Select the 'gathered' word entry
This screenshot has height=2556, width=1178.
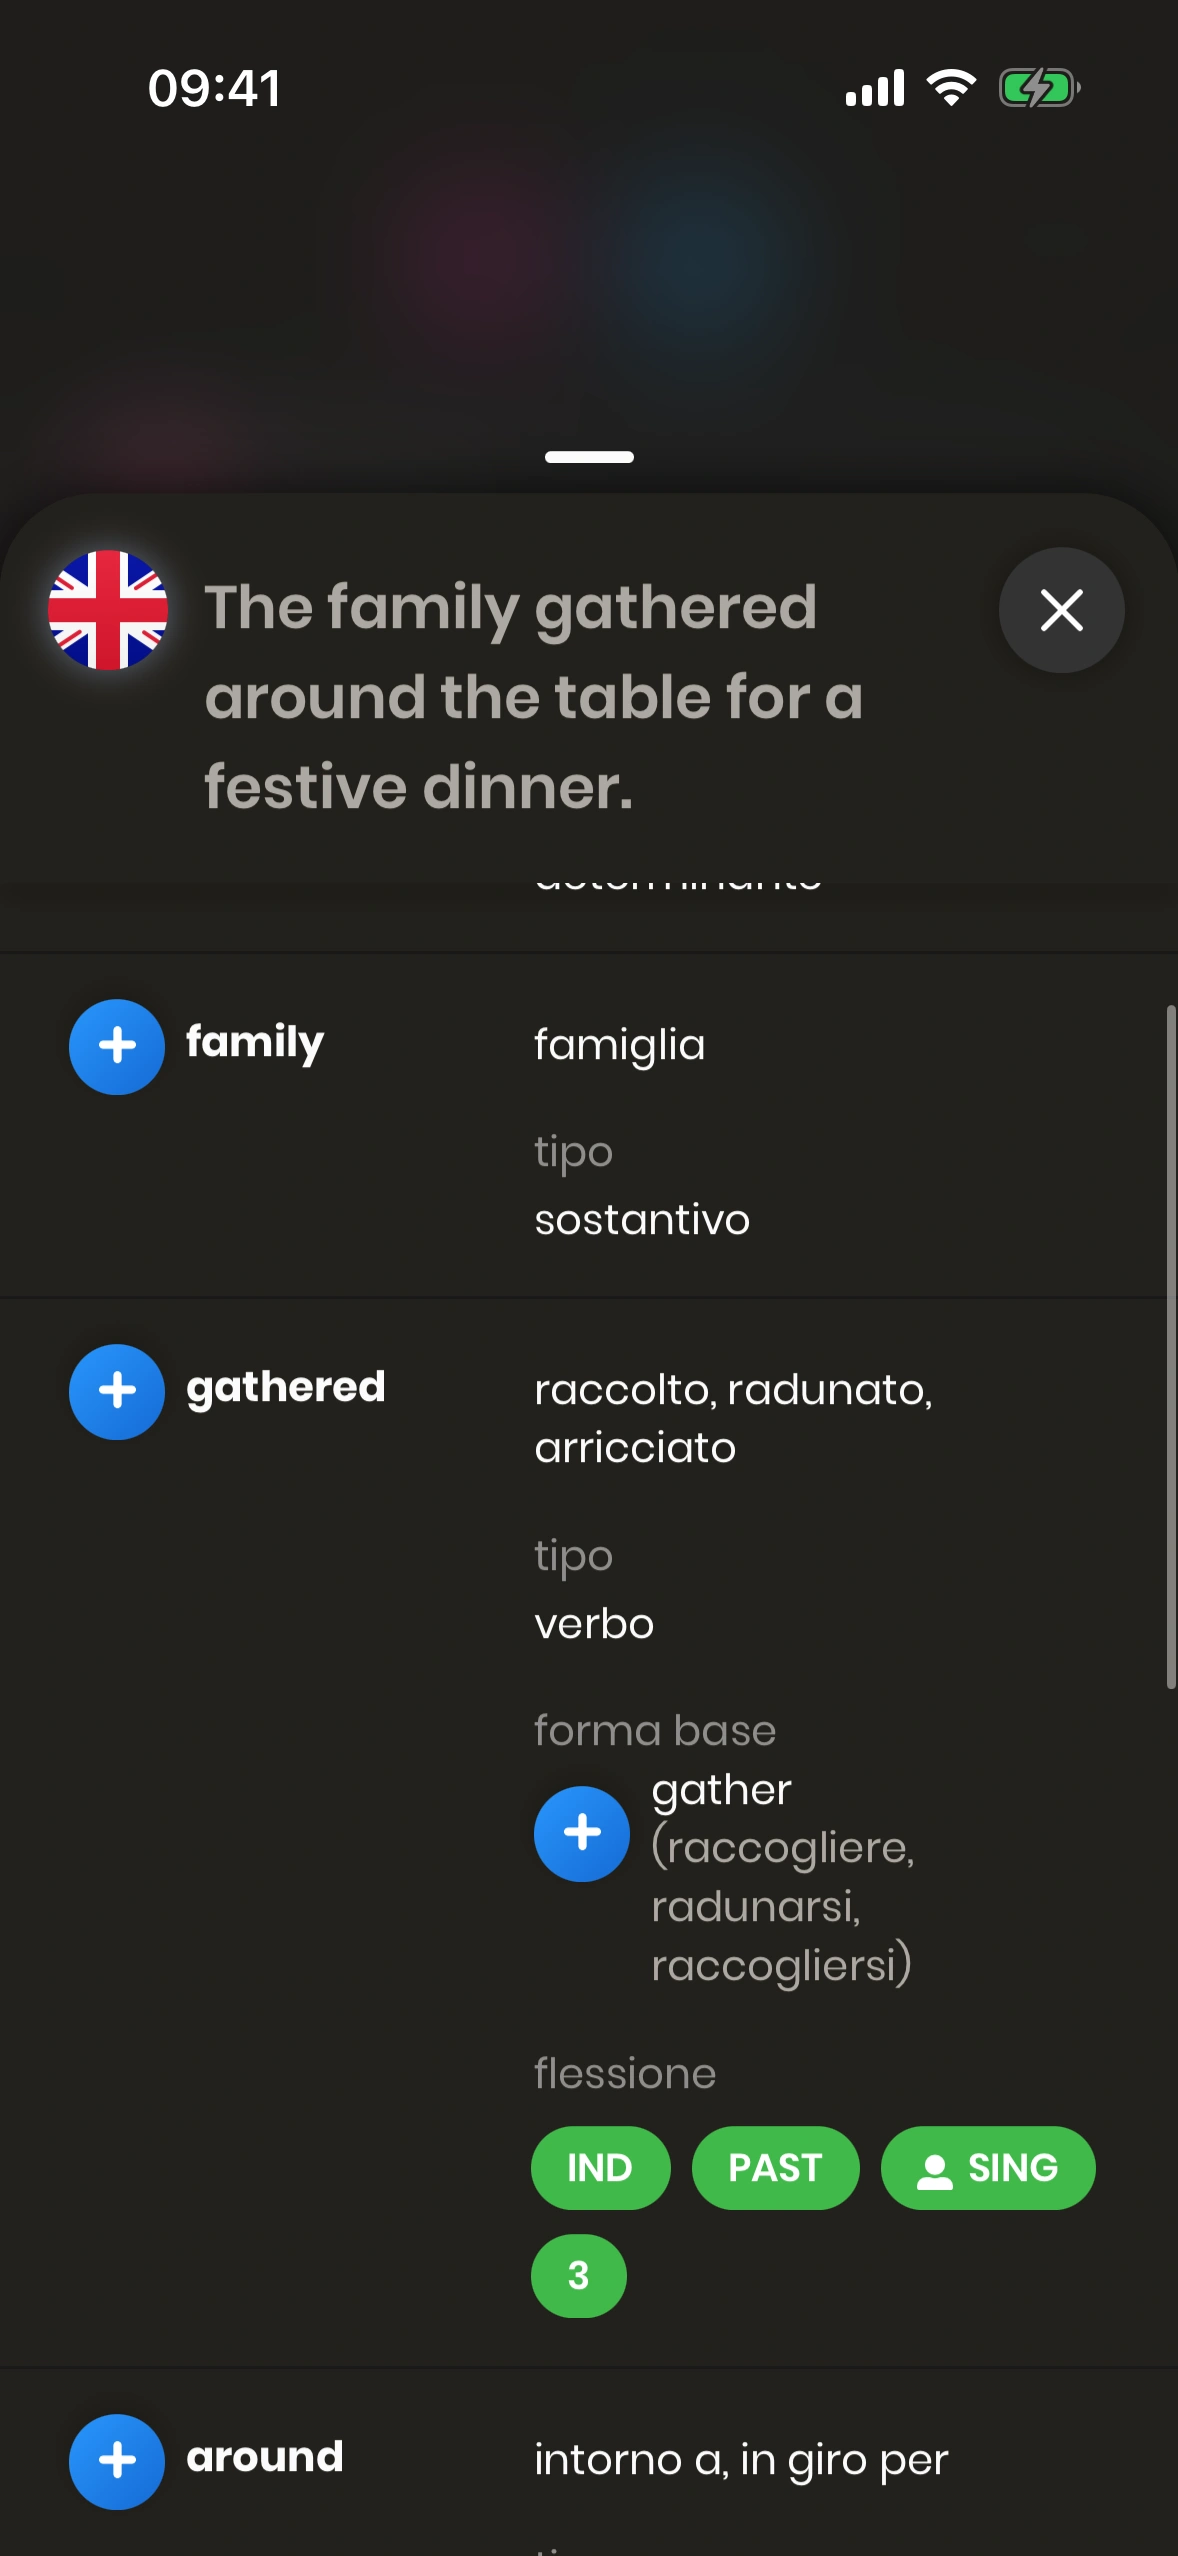[286, 1388]
